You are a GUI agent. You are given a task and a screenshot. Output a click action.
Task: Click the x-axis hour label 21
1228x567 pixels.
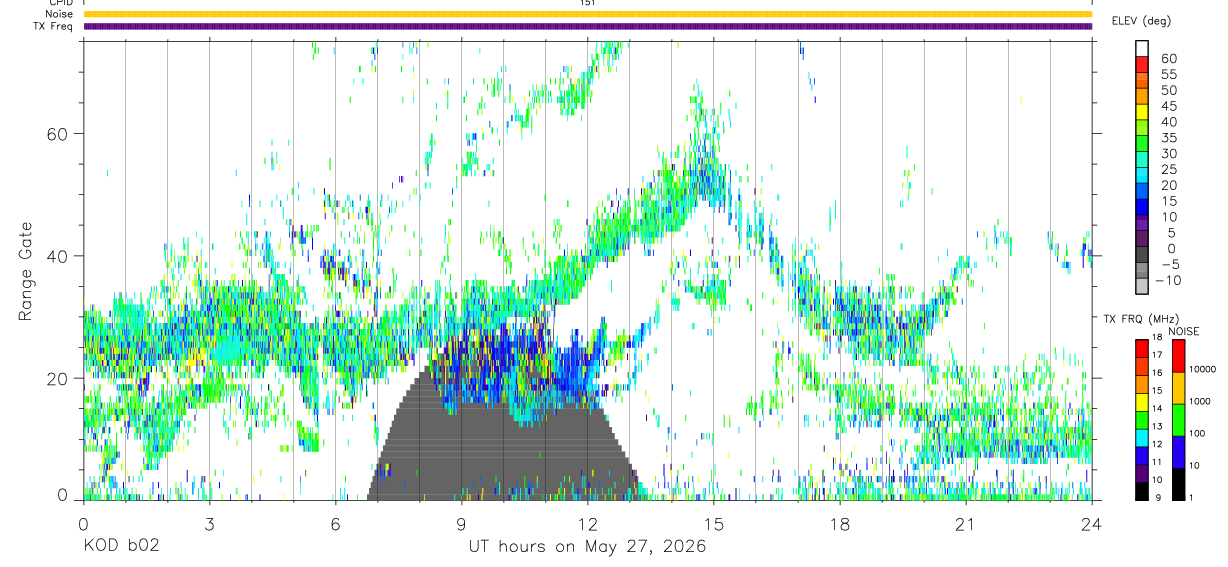(x=966, y=523)
